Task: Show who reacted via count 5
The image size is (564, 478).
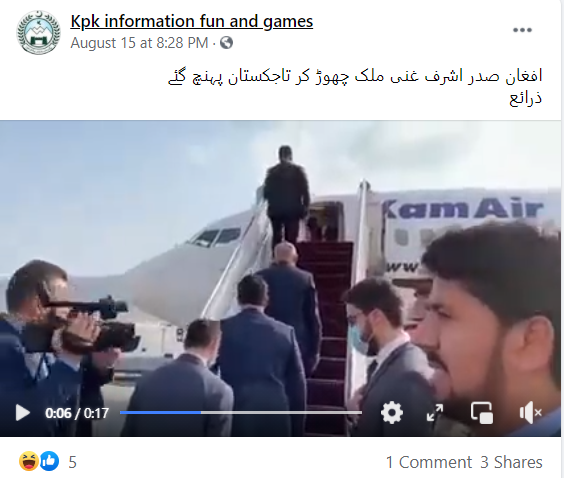Action: 73,462
